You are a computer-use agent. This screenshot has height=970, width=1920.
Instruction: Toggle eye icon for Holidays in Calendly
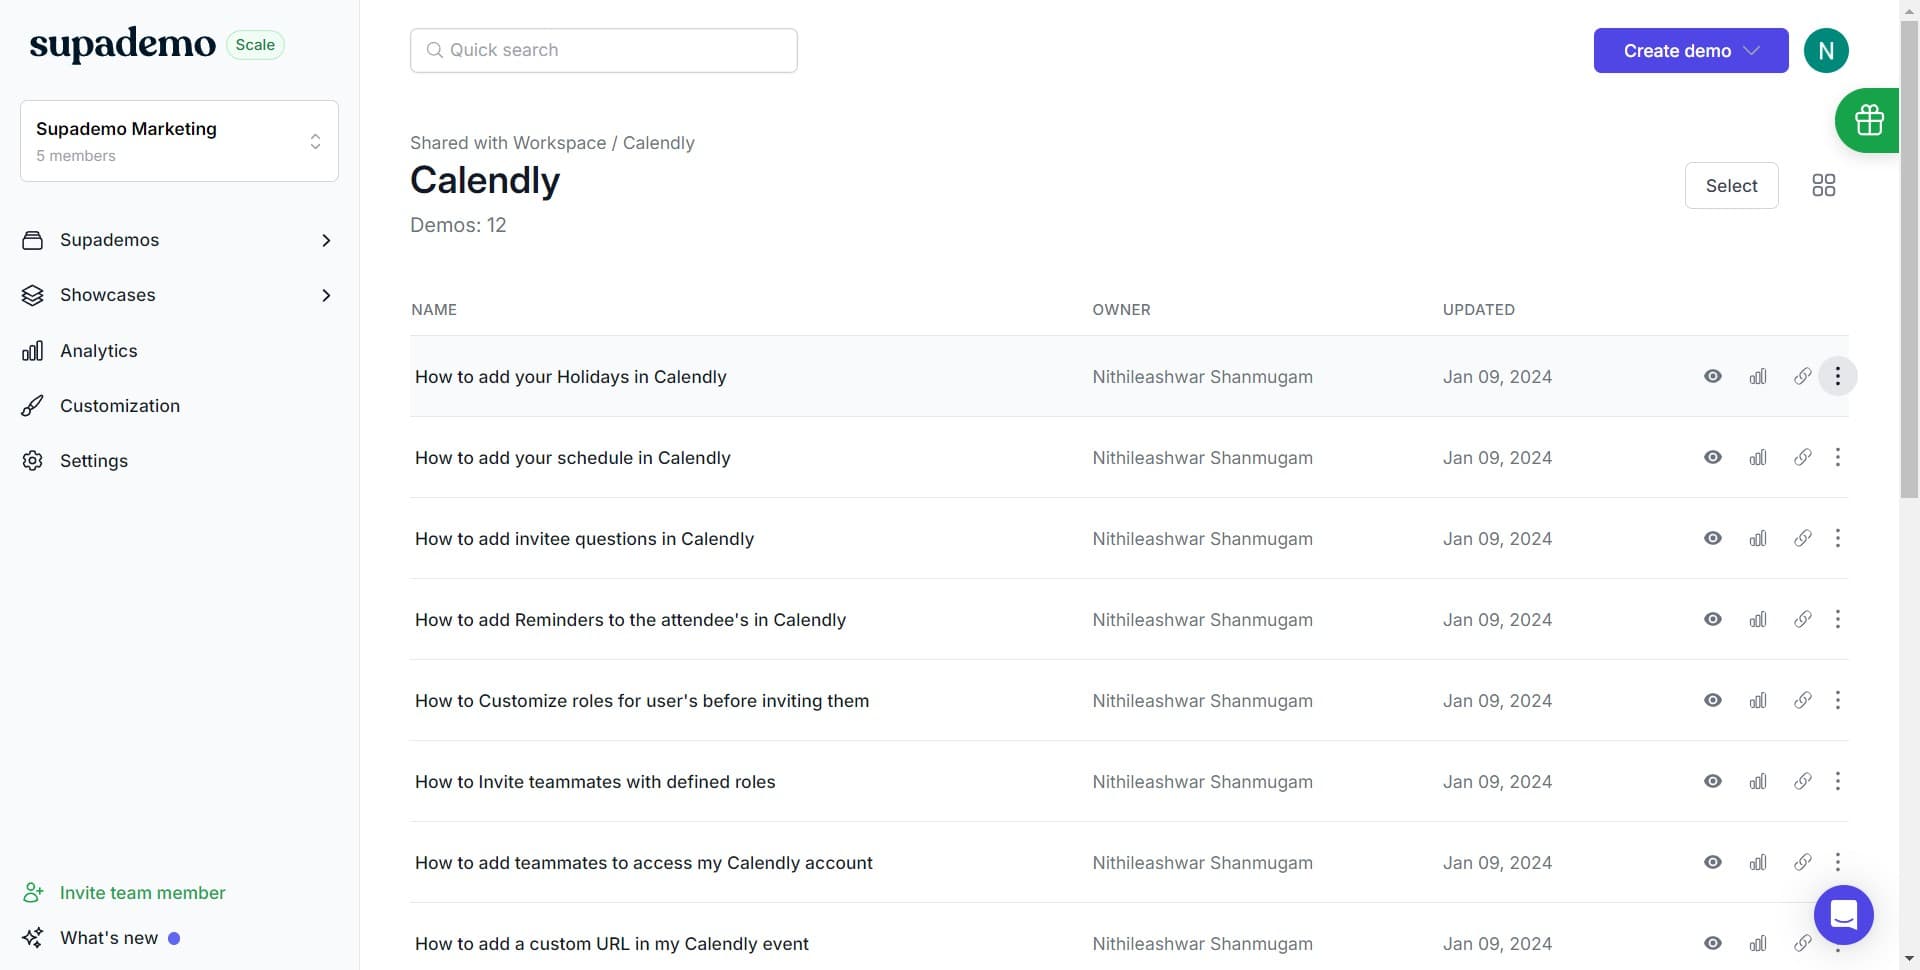tap(1712, 377)
